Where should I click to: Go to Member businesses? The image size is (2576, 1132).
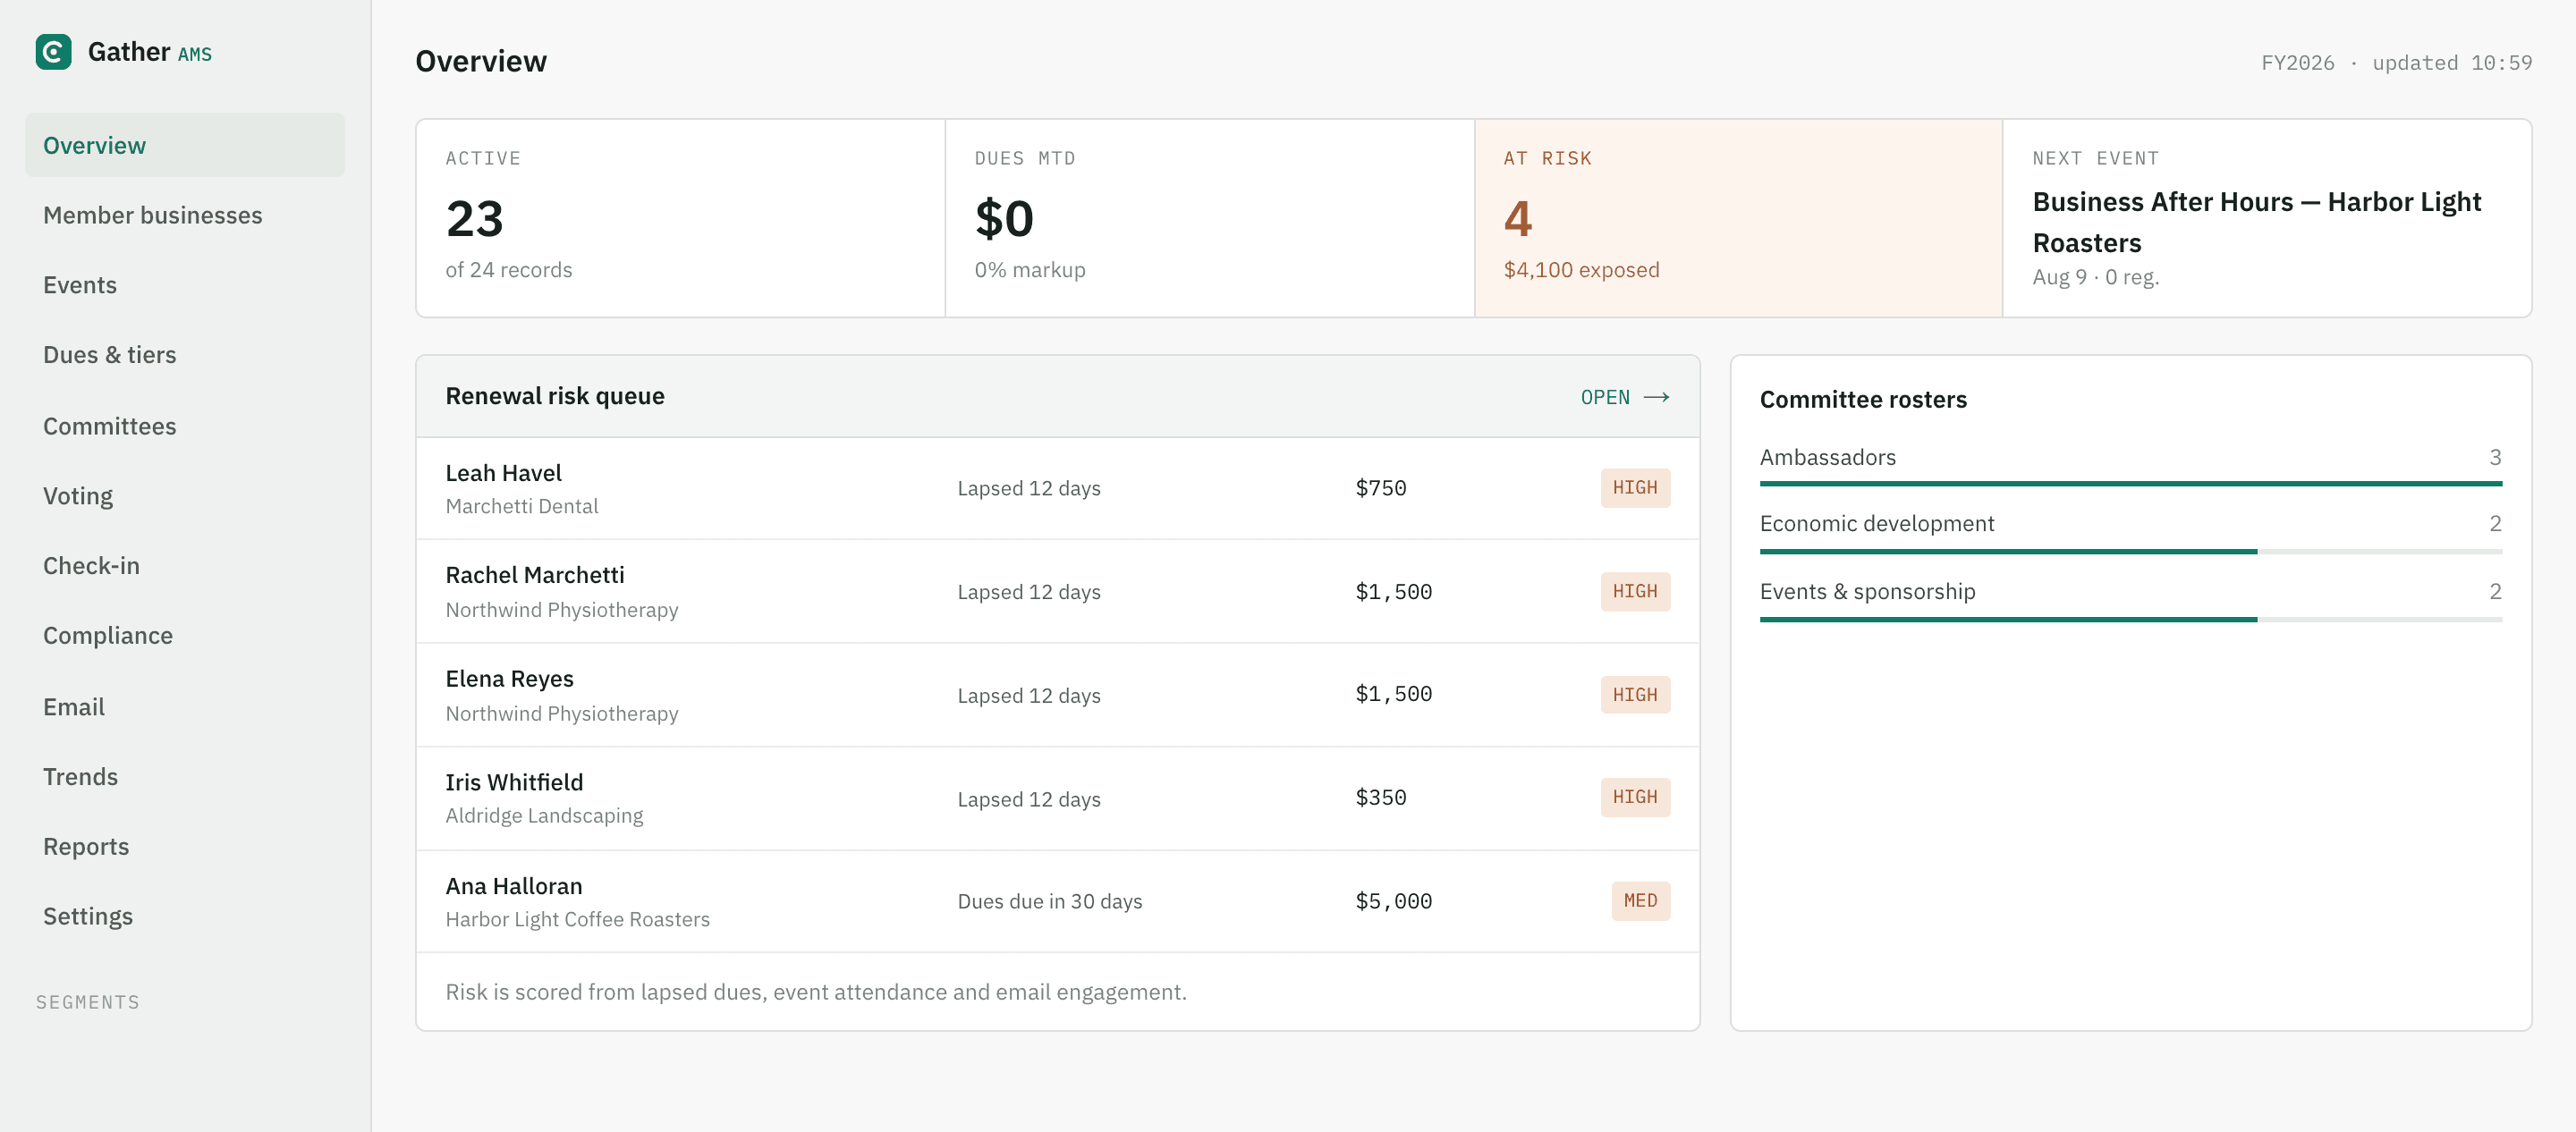[x=185, y=215]
